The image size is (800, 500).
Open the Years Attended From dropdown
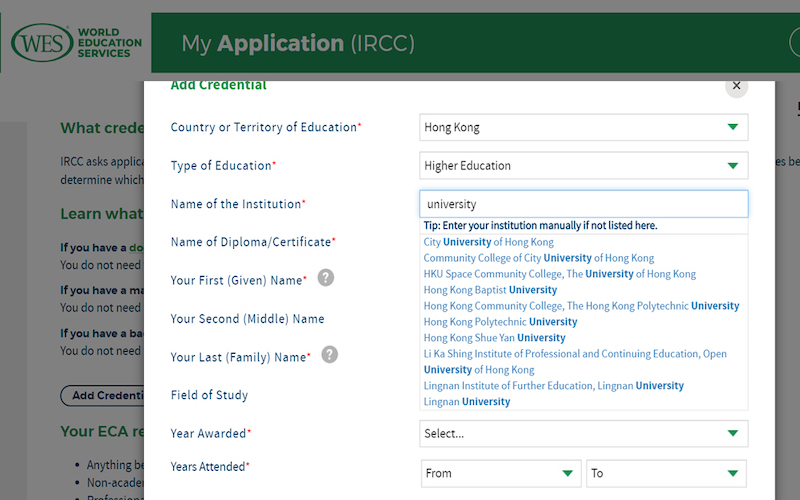pyautogui.click(x=501, y=473)
